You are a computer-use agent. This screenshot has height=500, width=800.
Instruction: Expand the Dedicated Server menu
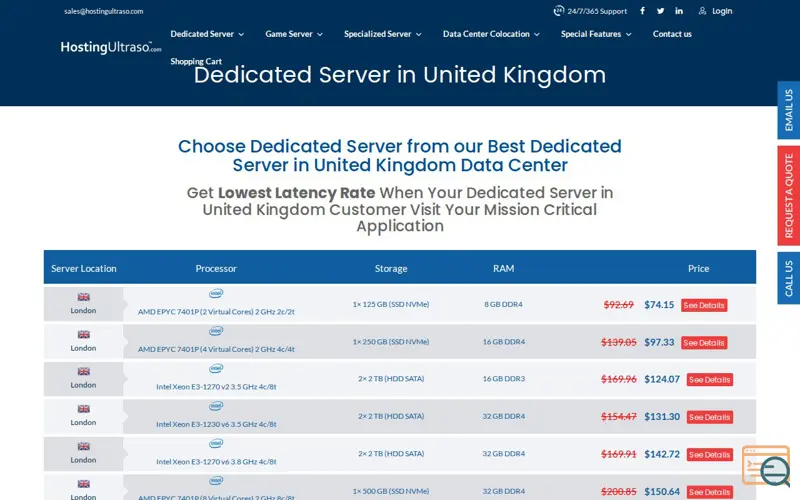tap(207, 34)
